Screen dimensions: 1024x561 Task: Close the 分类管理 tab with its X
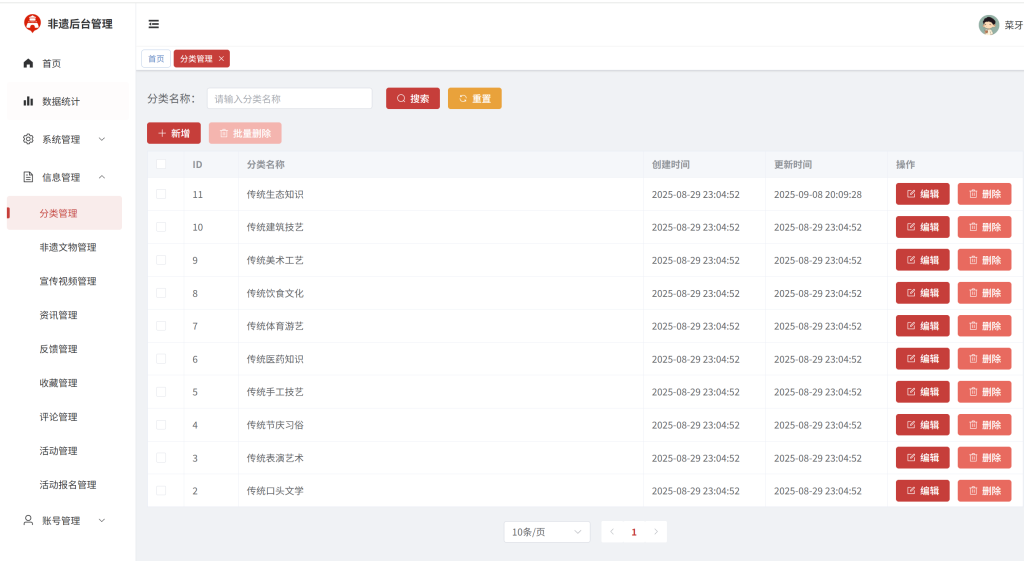221,59
